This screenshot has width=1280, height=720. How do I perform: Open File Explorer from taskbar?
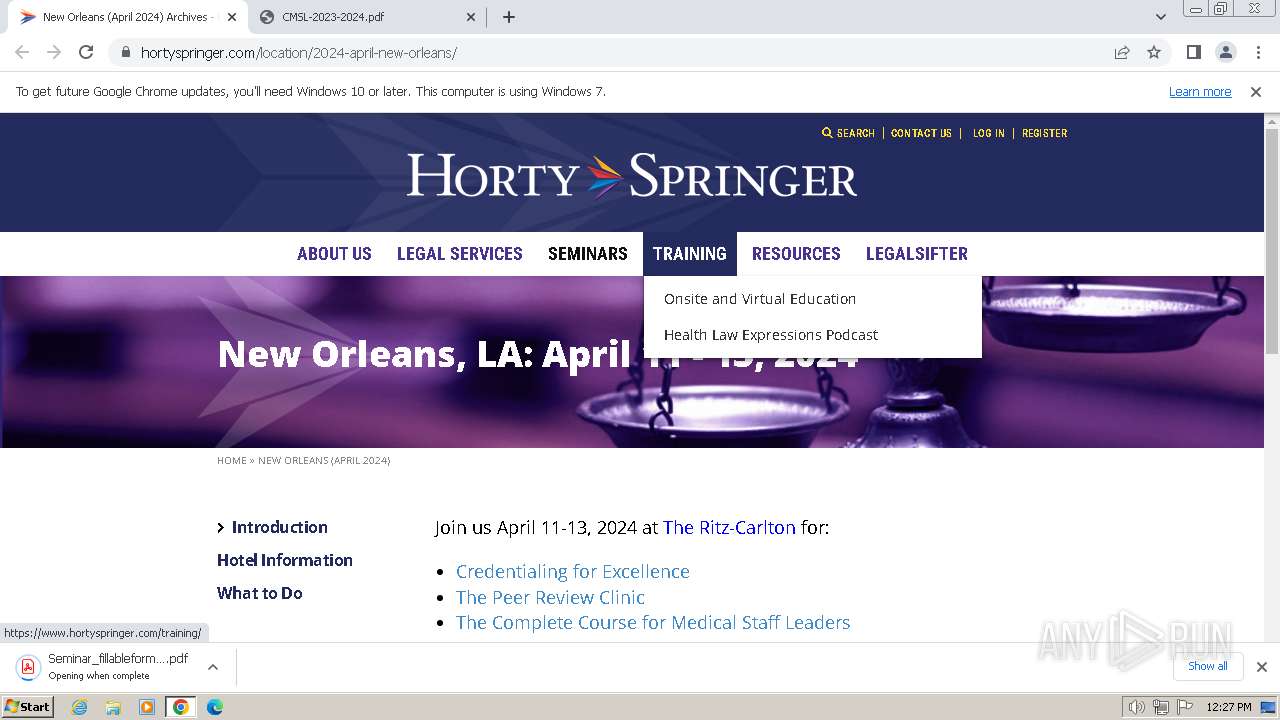(113, 707)
